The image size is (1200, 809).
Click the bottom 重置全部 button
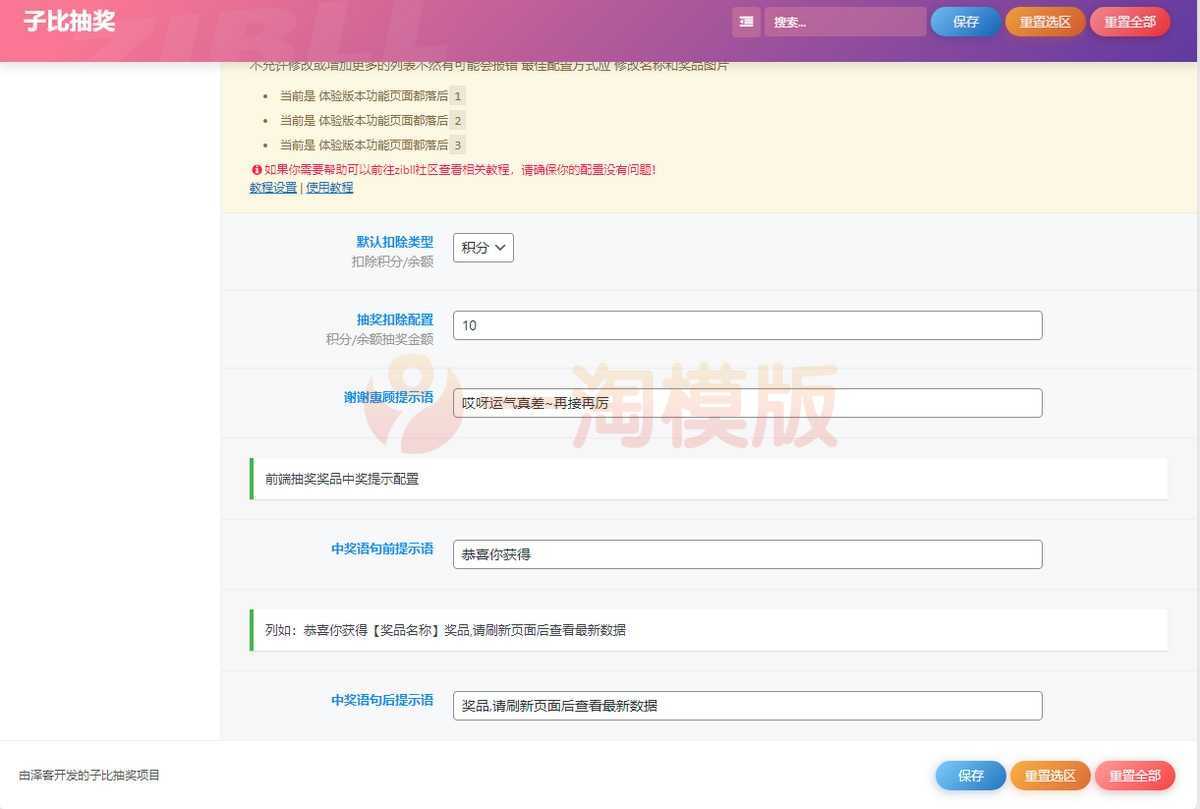(x=1135, y=775)
